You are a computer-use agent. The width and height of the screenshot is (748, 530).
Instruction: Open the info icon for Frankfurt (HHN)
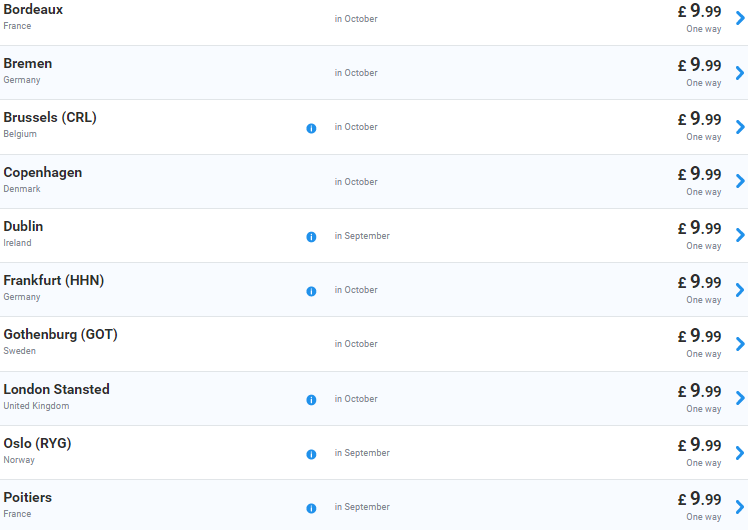click(311, 291)
